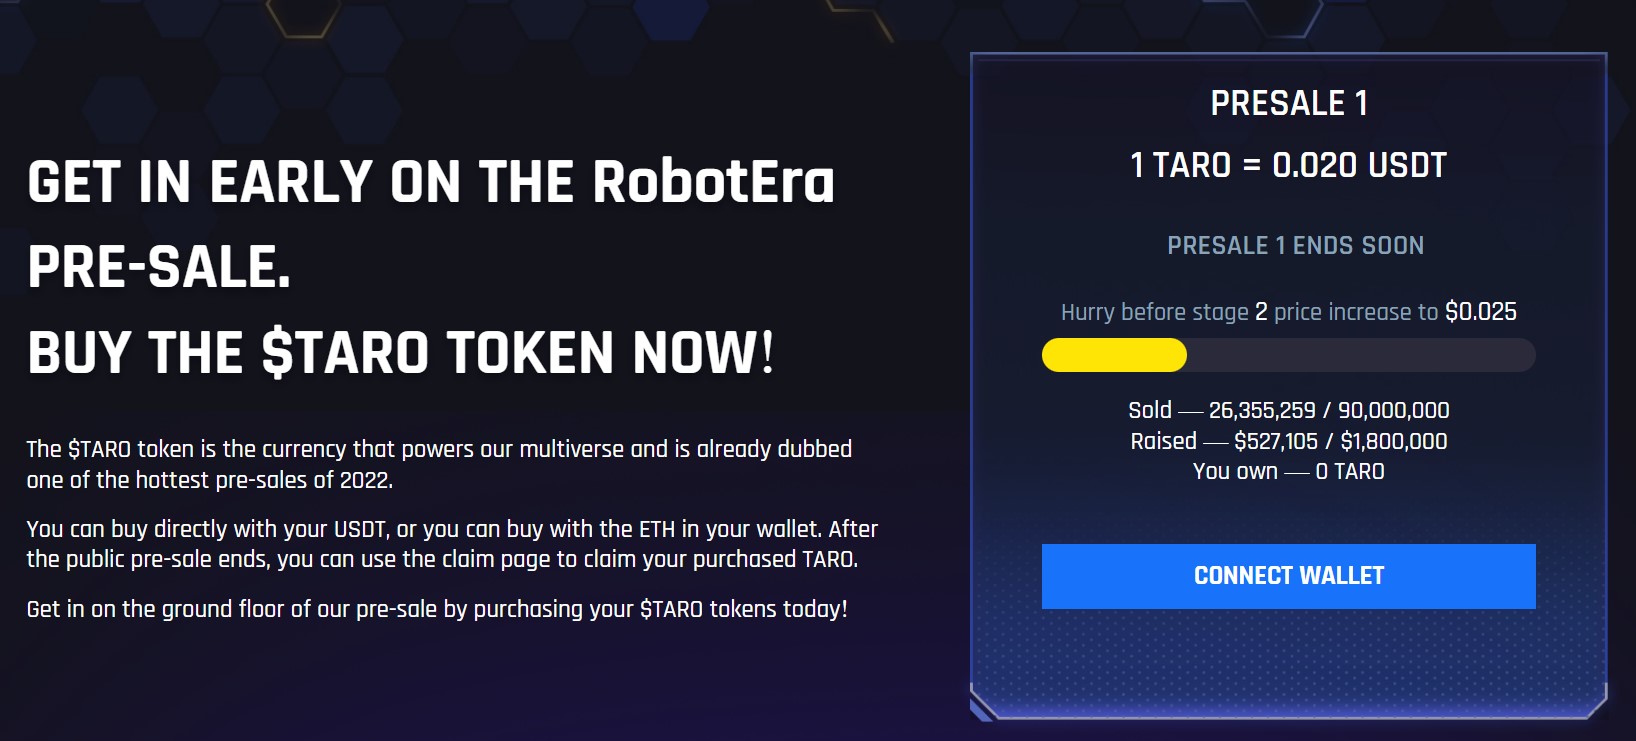The image size is (1636, 741).
Task: Click the Sold 26,355,259 tokens line
Action: click(x=1289, y=410)
